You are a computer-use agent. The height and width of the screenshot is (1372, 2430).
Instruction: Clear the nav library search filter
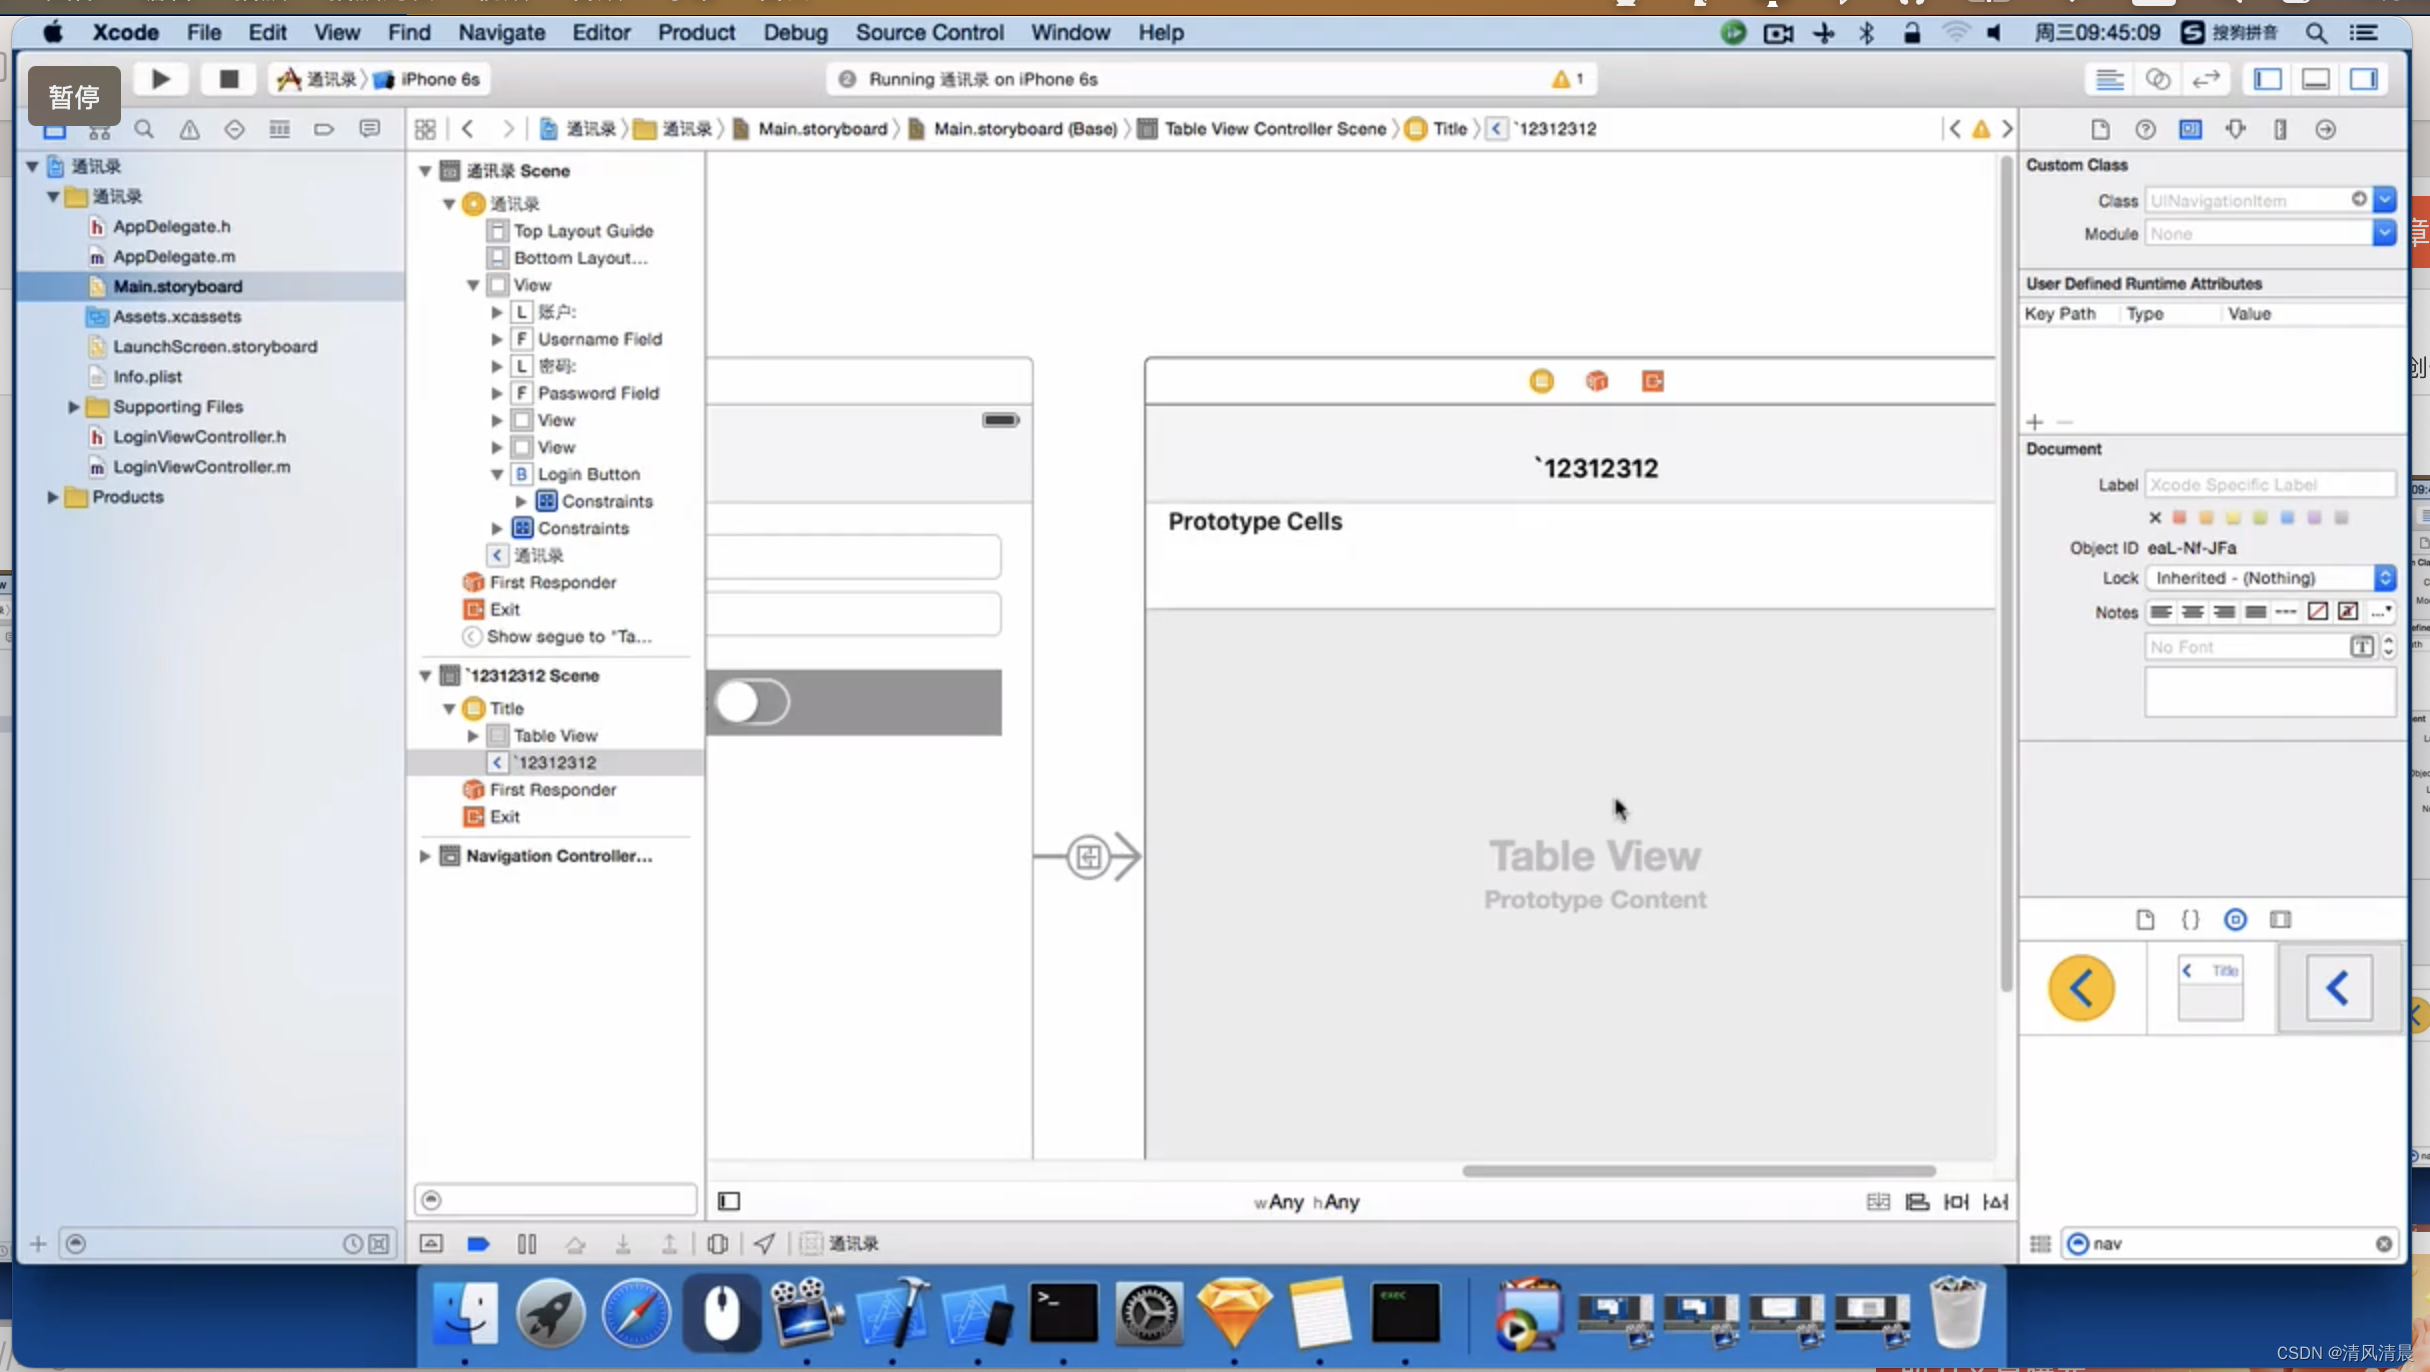(x=2384, y=1244)
